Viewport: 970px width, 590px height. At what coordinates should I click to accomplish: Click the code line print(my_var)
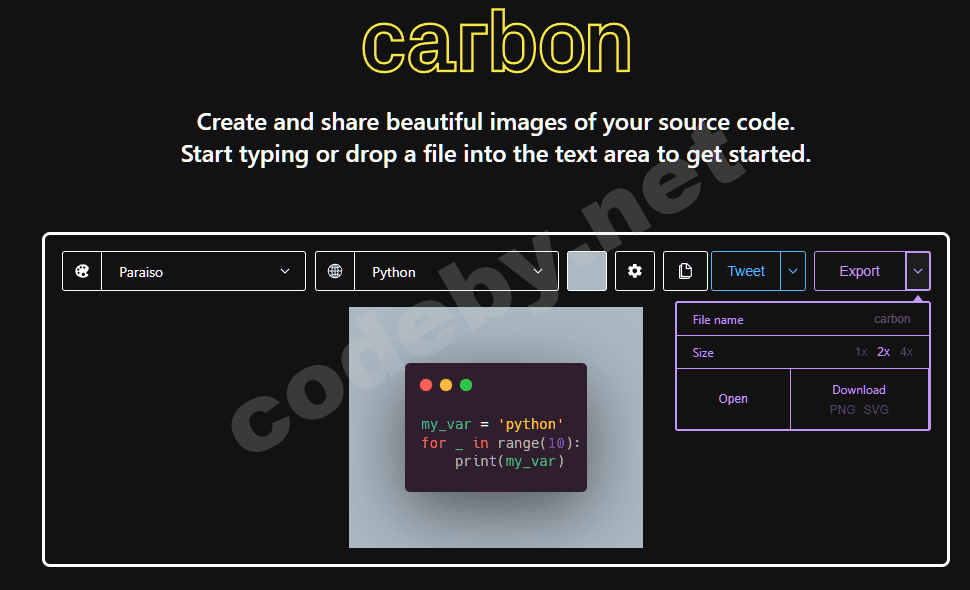[x=510, y=461]
